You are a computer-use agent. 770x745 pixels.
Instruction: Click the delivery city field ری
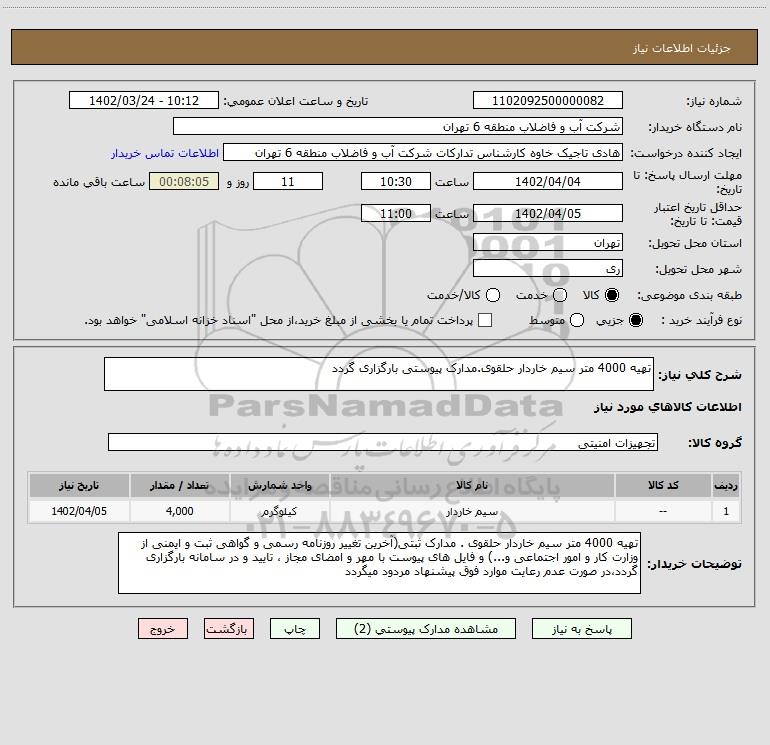548,269
